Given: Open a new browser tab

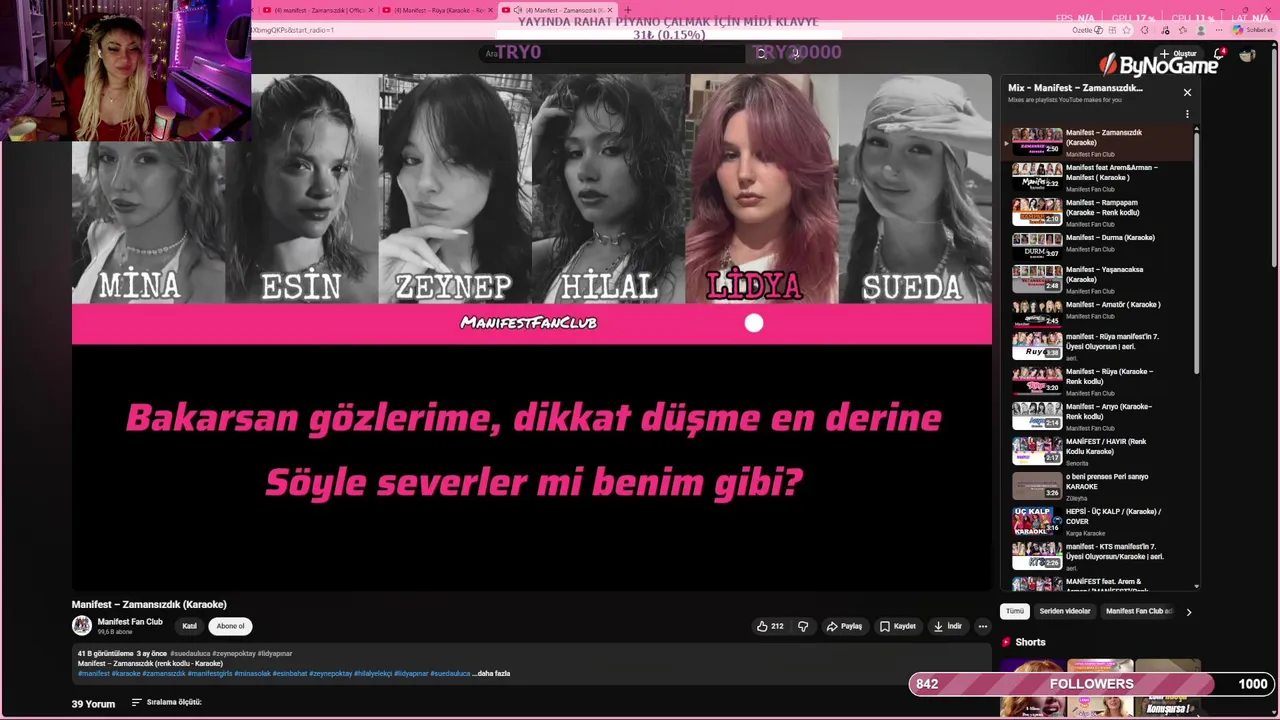Looking at the screenshot, I should coord(628,10).
